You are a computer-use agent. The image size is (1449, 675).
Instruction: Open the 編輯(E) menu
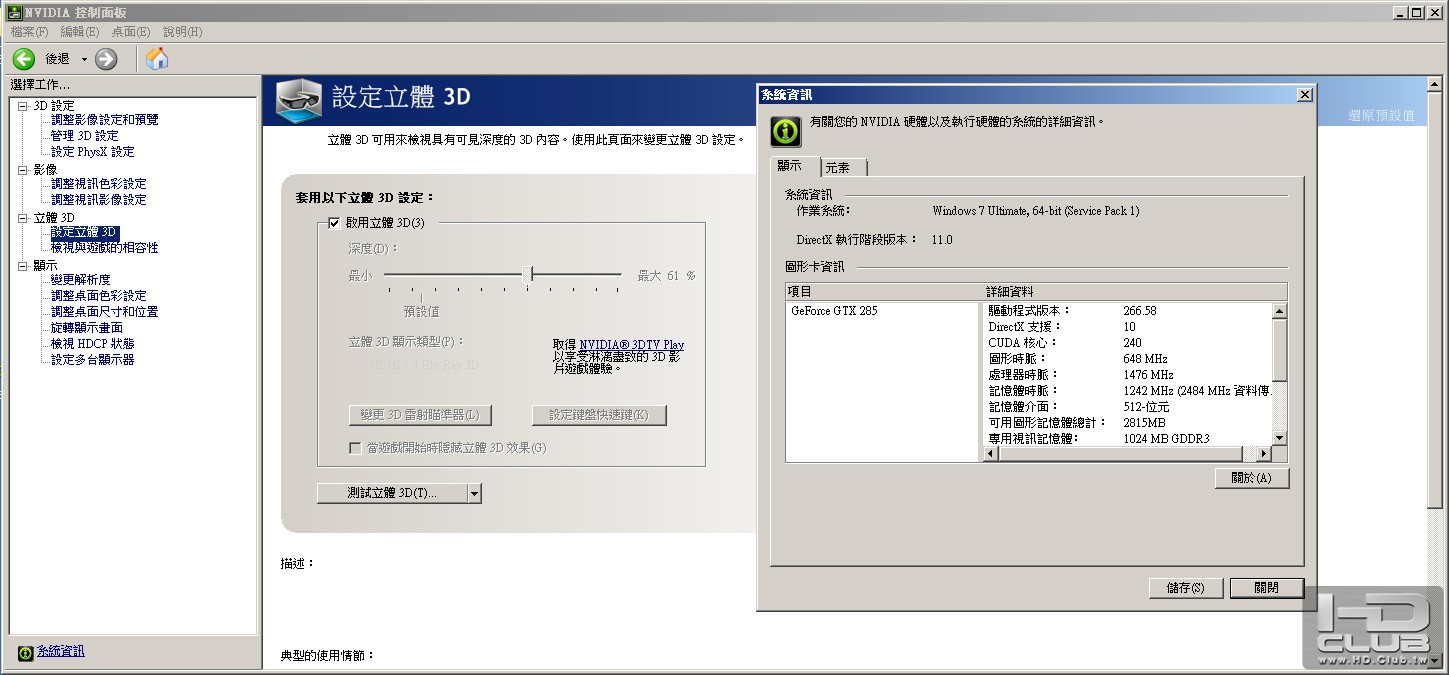point(80,32)
